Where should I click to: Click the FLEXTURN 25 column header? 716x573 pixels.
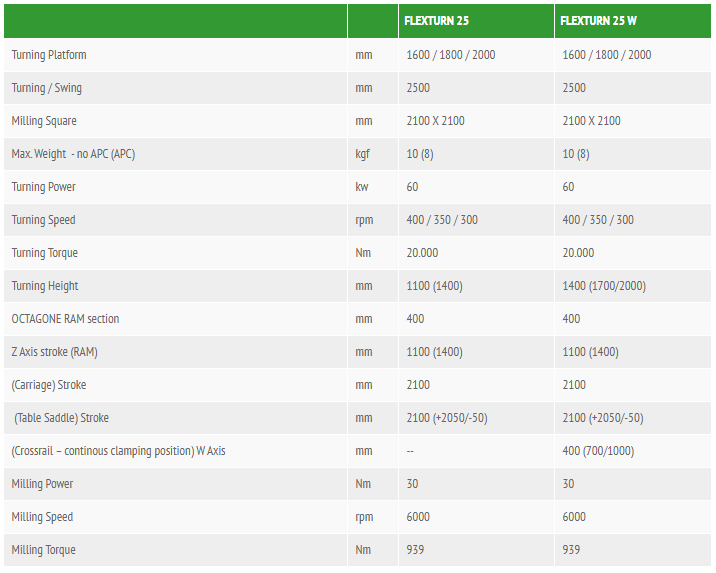click(x=437, y=21)
